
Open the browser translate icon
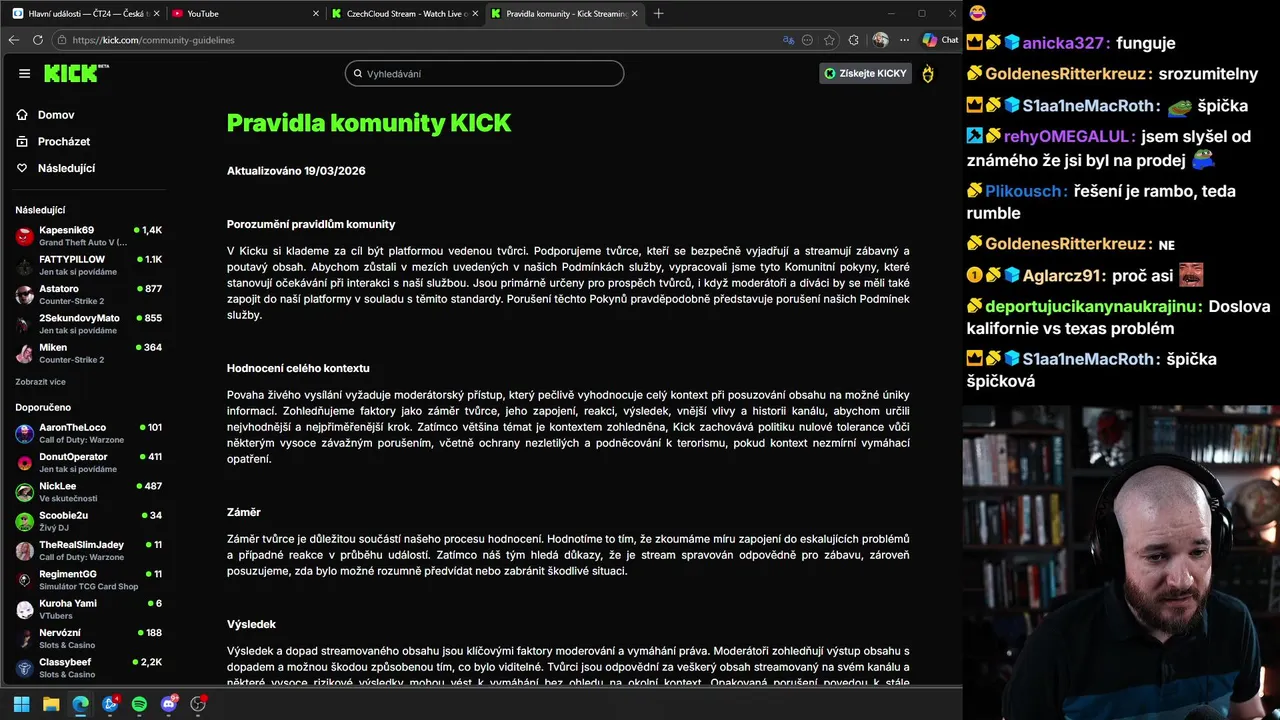click(789, 40)
